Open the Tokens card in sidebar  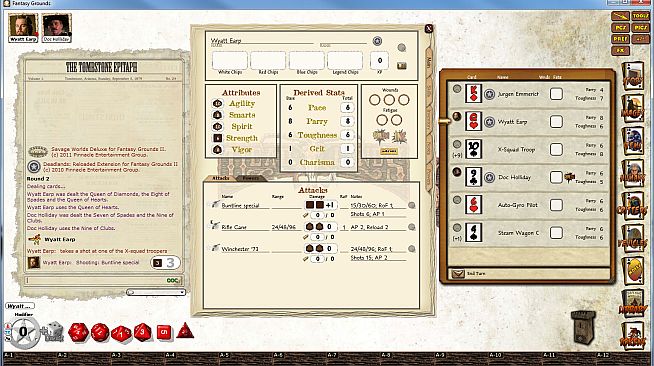[x=633, y=336]
